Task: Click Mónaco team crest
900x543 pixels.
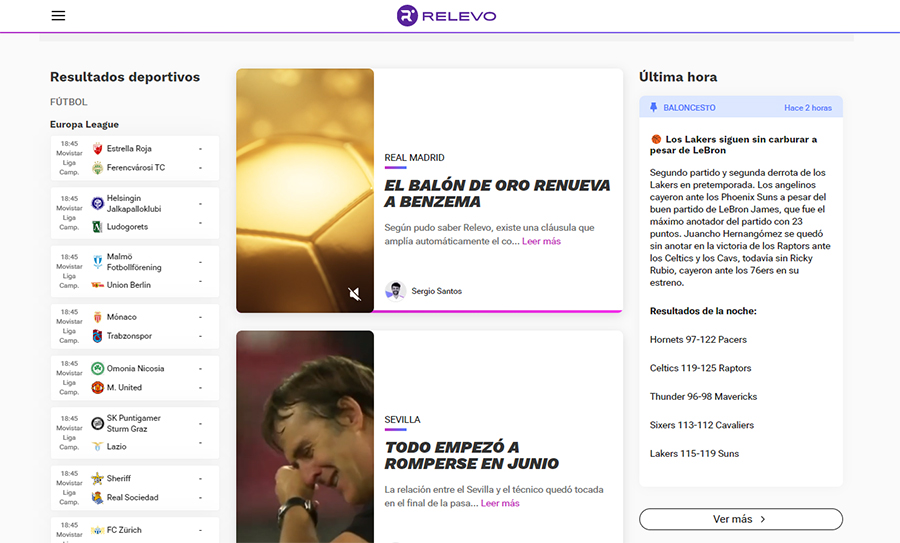Action: click(x=98, y=317)
